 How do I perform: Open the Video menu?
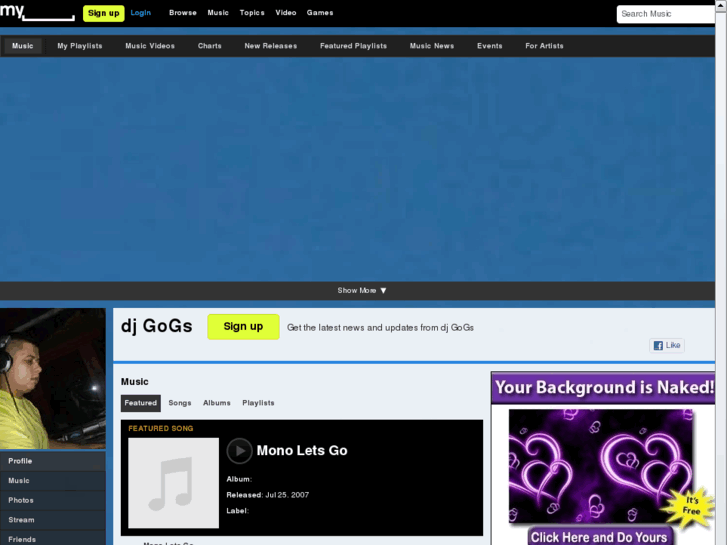[x=286, y=13]
